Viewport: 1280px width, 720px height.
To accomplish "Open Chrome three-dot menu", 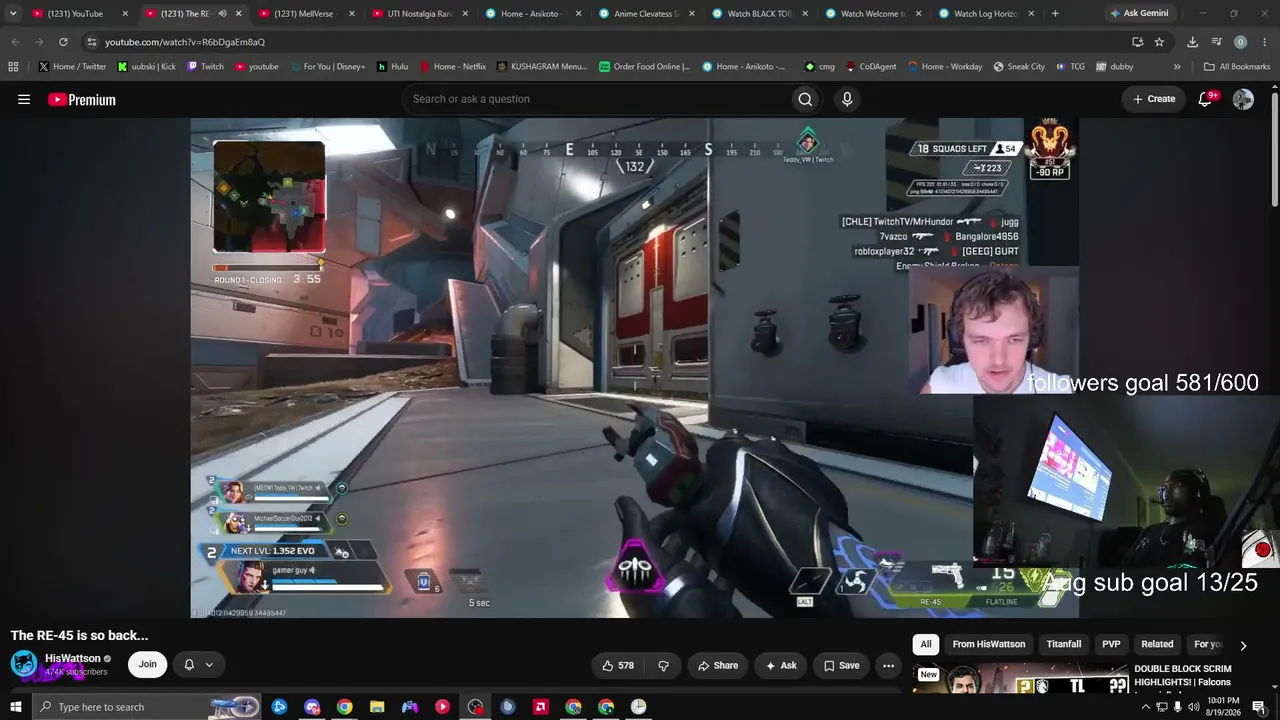I will point(1264,42).
